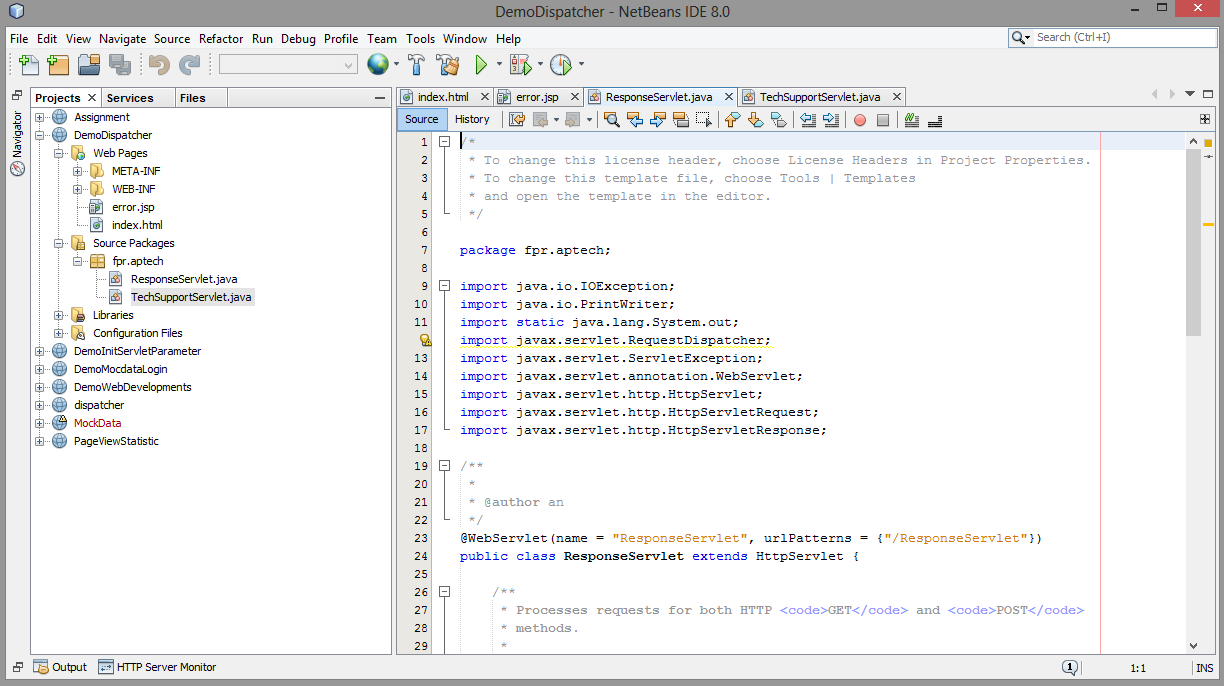Viewport: 1224px width, 686px height.
Task: Open Run Project dropdown arrow
Action: coord(501,65)
